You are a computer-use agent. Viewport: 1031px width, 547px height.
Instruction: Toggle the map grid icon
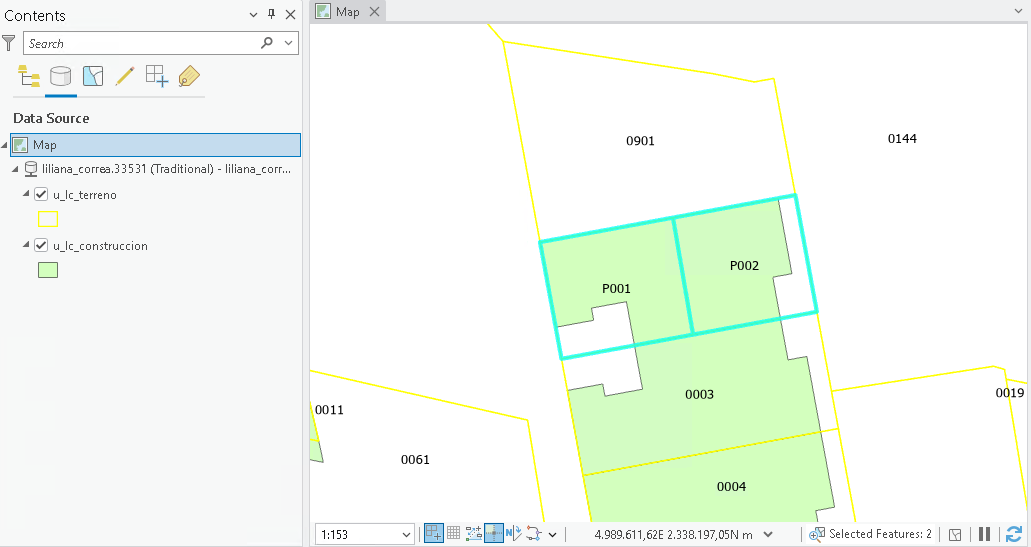454,533
